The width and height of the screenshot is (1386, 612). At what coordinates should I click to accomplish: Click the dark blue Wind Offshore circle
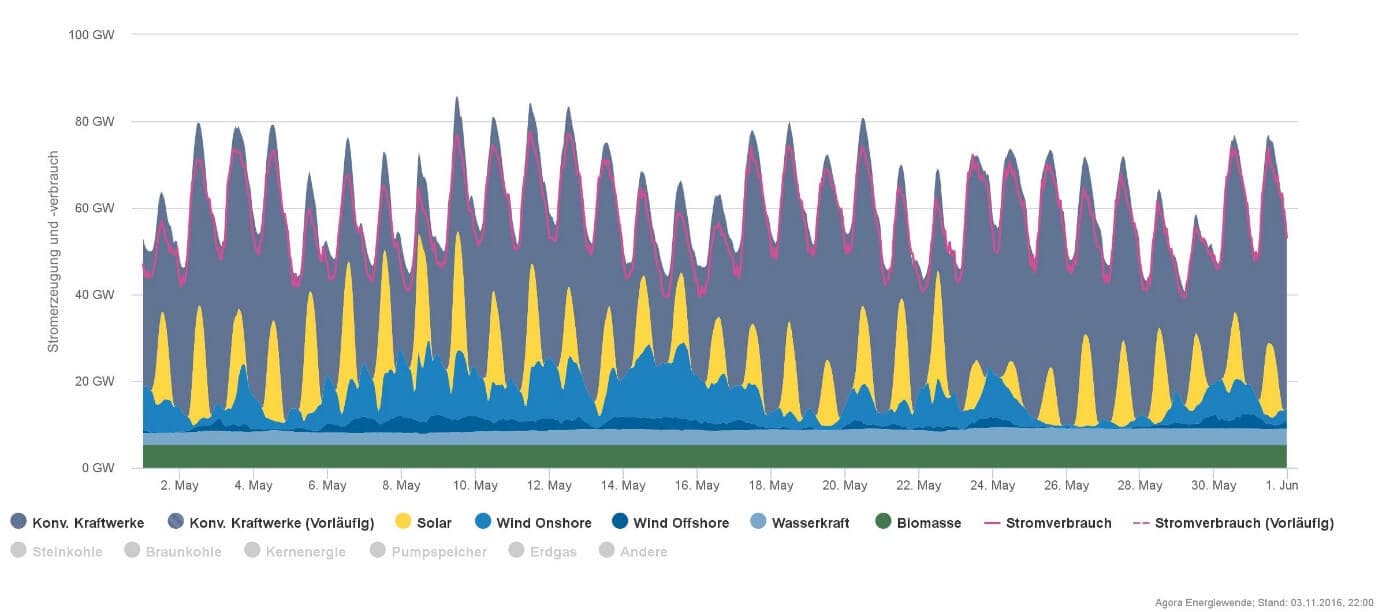(x=619, y=522)
